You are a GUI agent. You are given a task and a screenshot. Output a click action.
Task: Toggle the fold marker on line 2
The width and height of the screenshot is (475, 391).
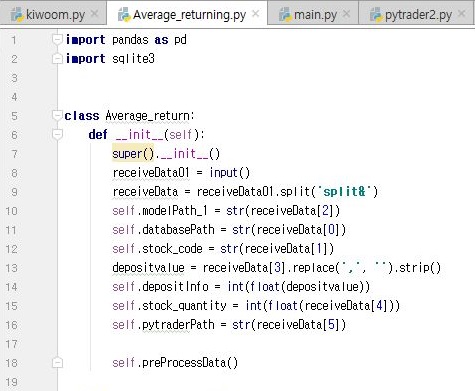(x=57, y=59)
